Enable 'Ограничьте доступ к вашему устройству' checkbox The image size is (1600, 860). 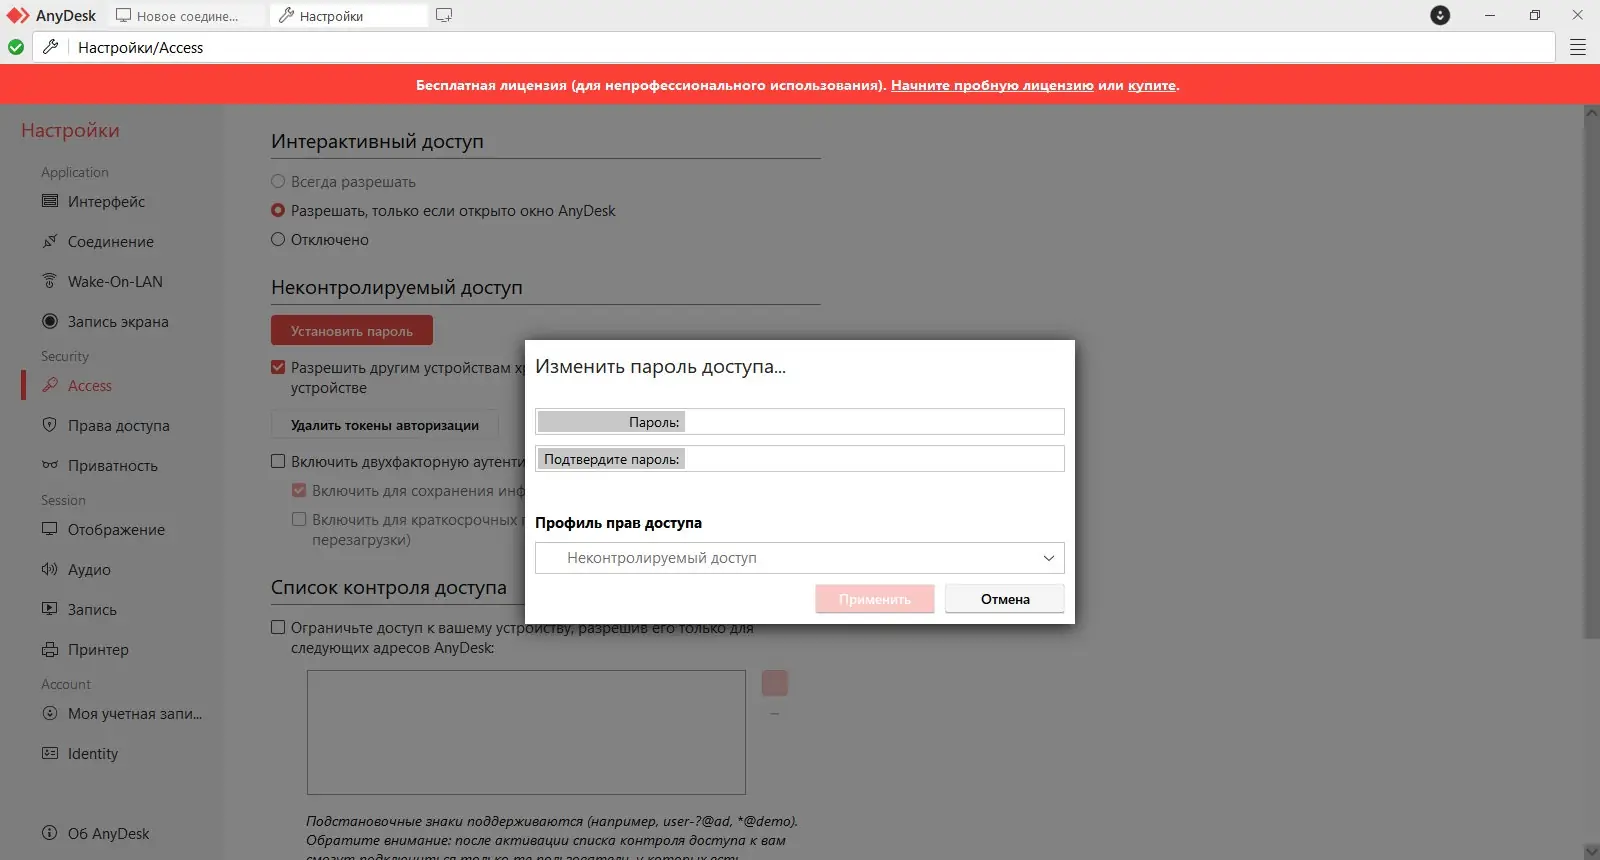(x=278, y=627)
